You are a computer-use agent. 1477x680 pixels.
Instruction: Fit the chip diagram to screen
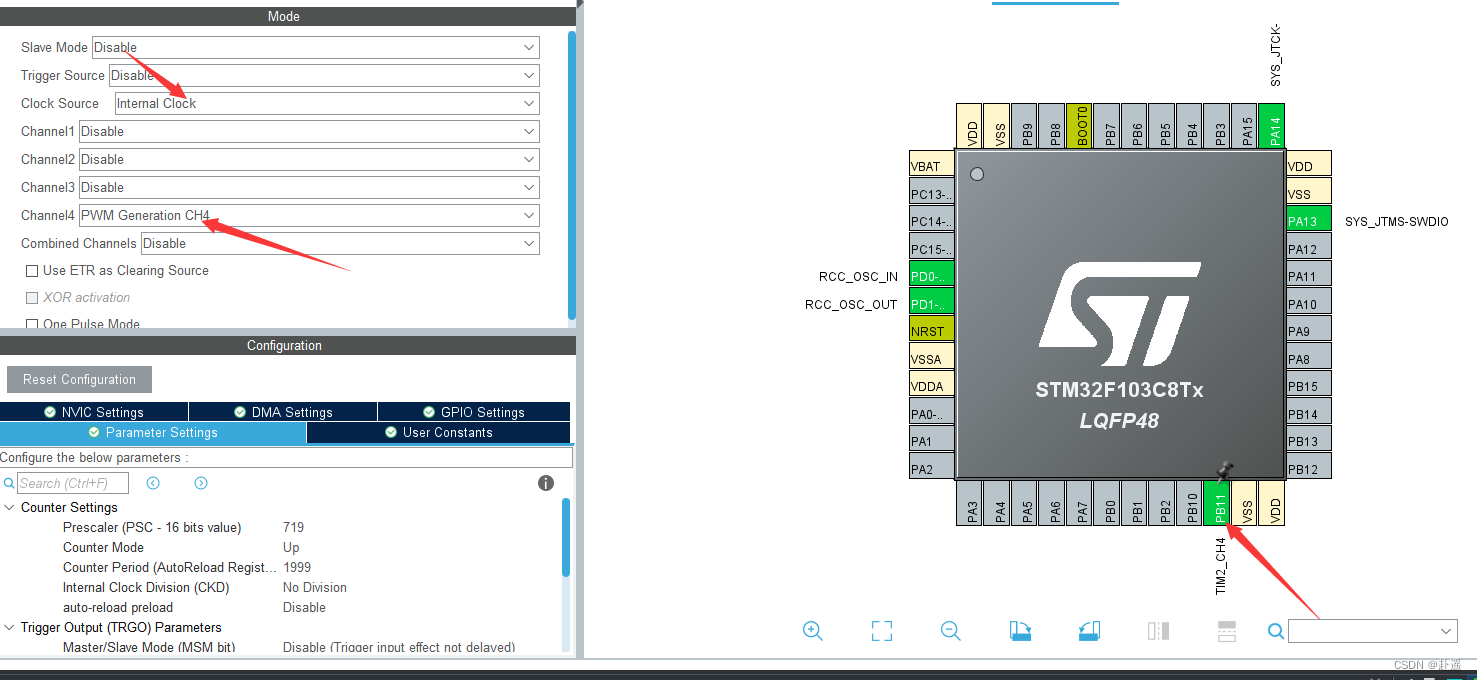pos(881,631)
